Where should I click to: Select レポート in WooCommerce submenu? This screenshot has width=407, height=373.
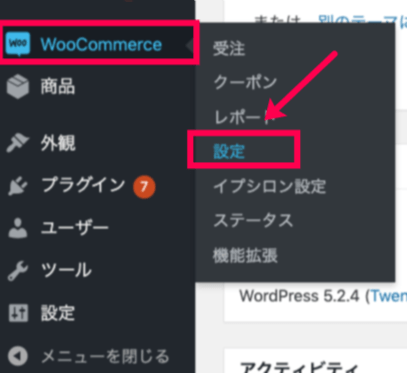click(245, 117)
